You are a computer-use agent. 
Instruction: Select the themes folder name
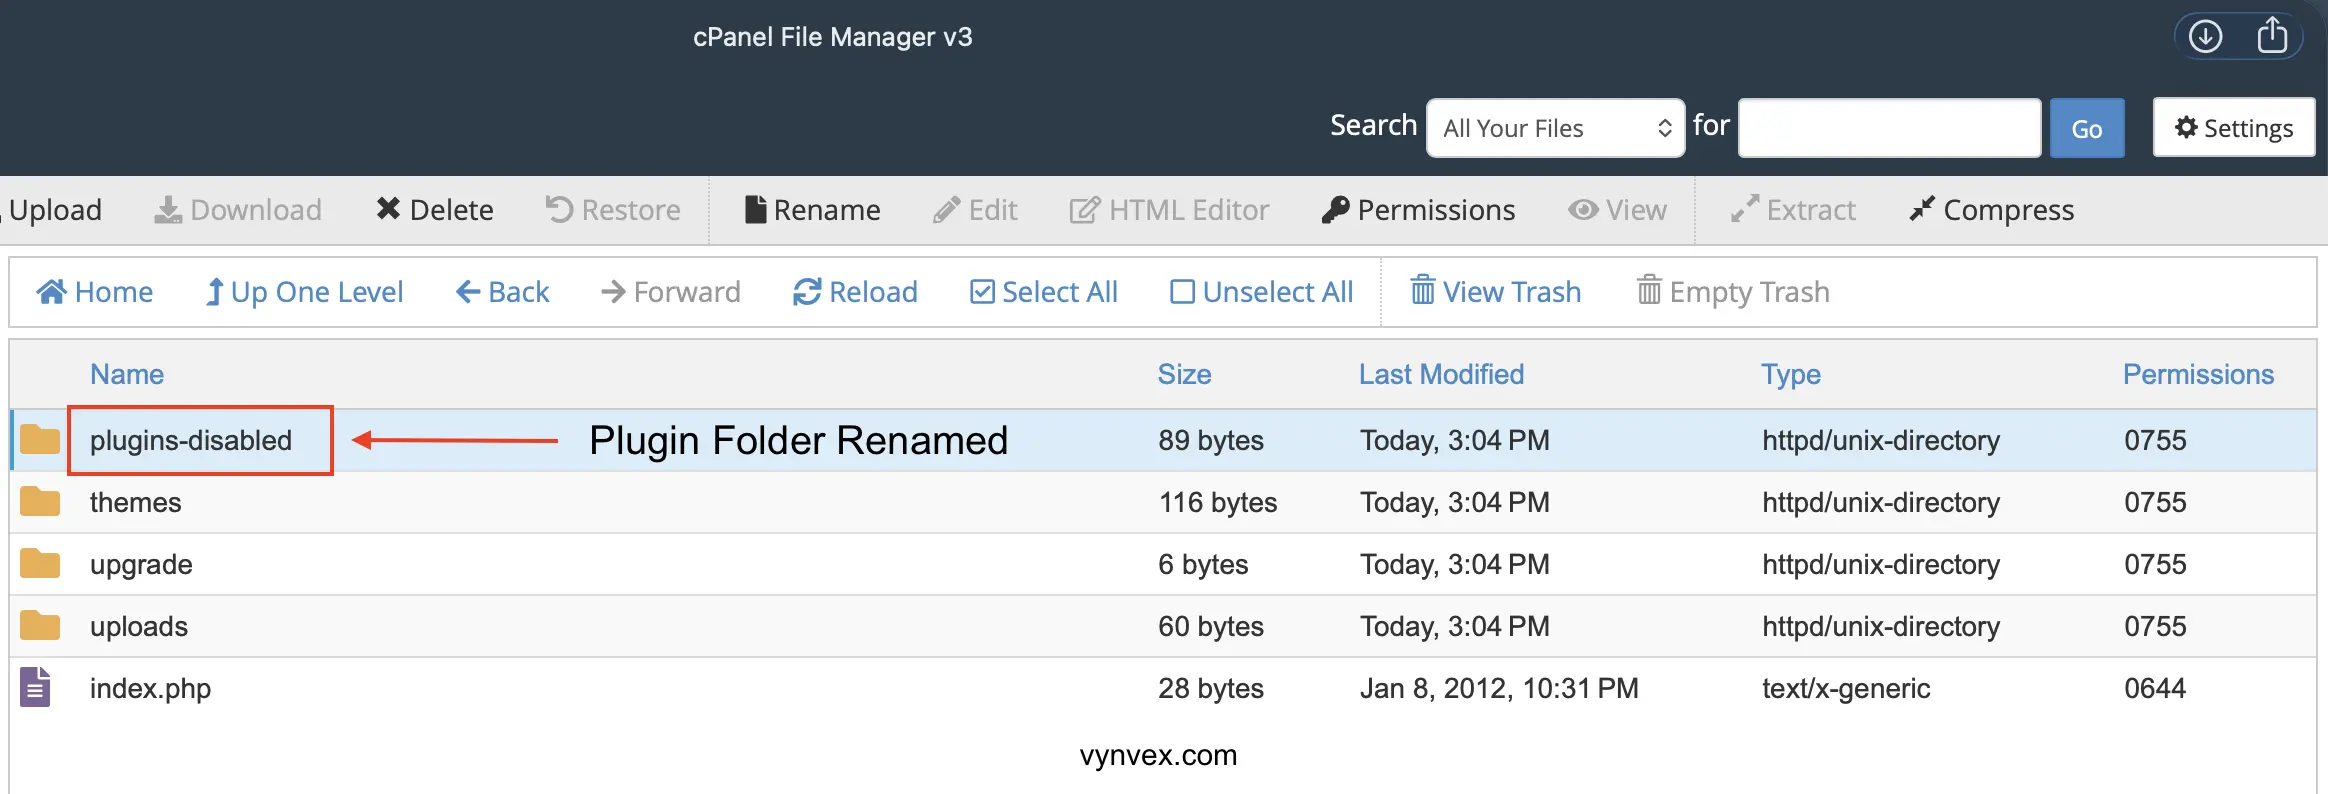pos(136,502)
